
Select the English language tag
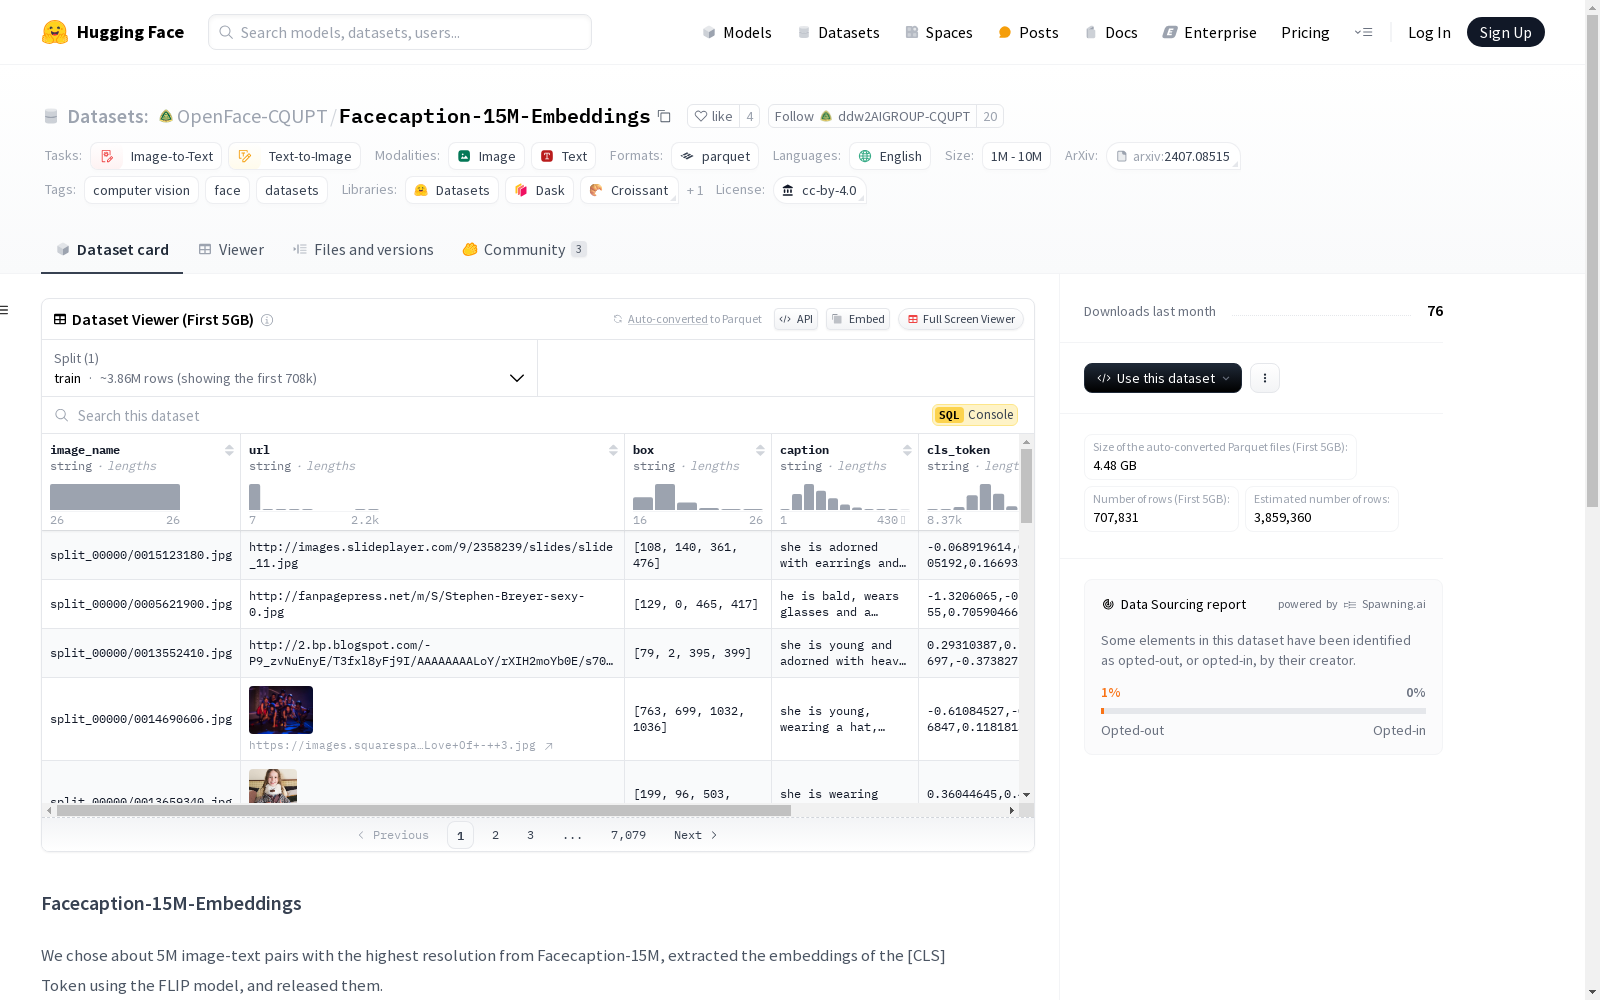[890, 156]
